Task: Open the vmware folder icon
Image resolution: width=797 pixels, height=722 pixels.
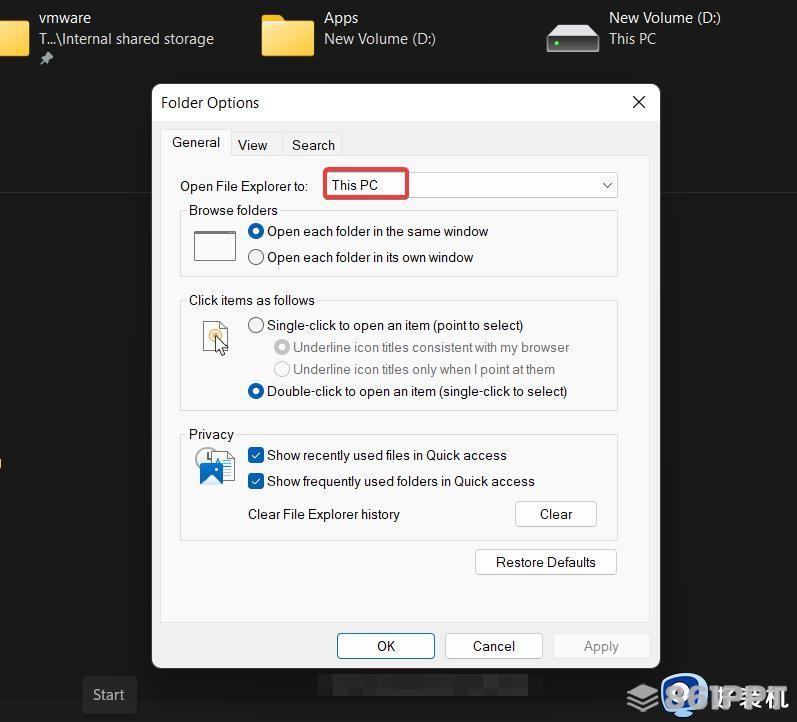Action: tap(14, 37)
